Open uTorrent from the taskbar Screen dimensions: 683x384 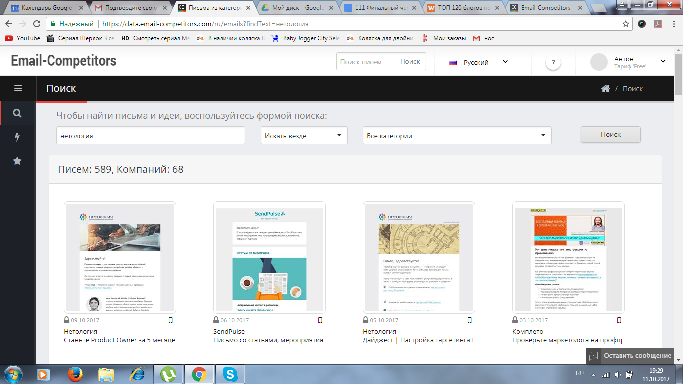(x=168, y=374)
